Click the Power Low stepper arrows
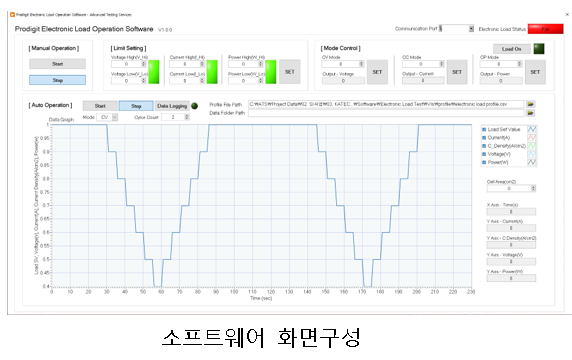The height and width of the screenshot is (360, 572). pos(260,81)
